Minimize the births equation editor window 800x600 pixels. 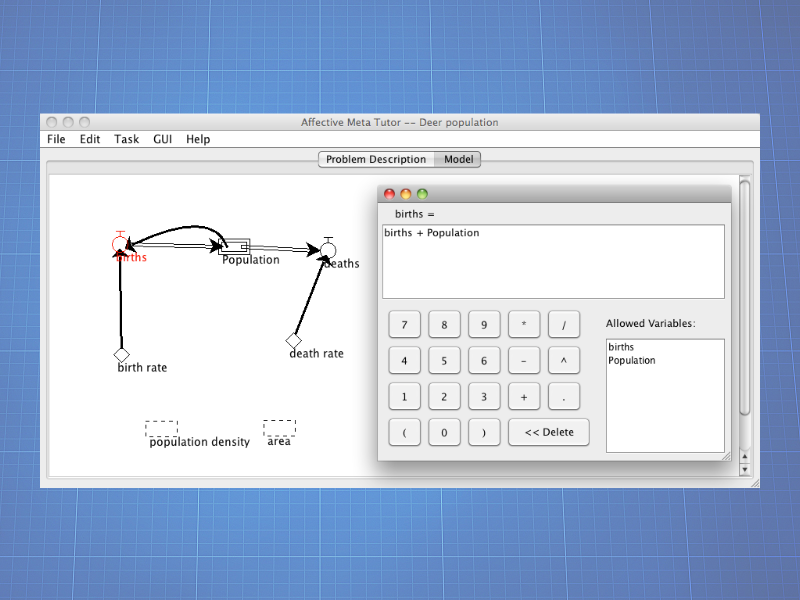tap(406, 194)
